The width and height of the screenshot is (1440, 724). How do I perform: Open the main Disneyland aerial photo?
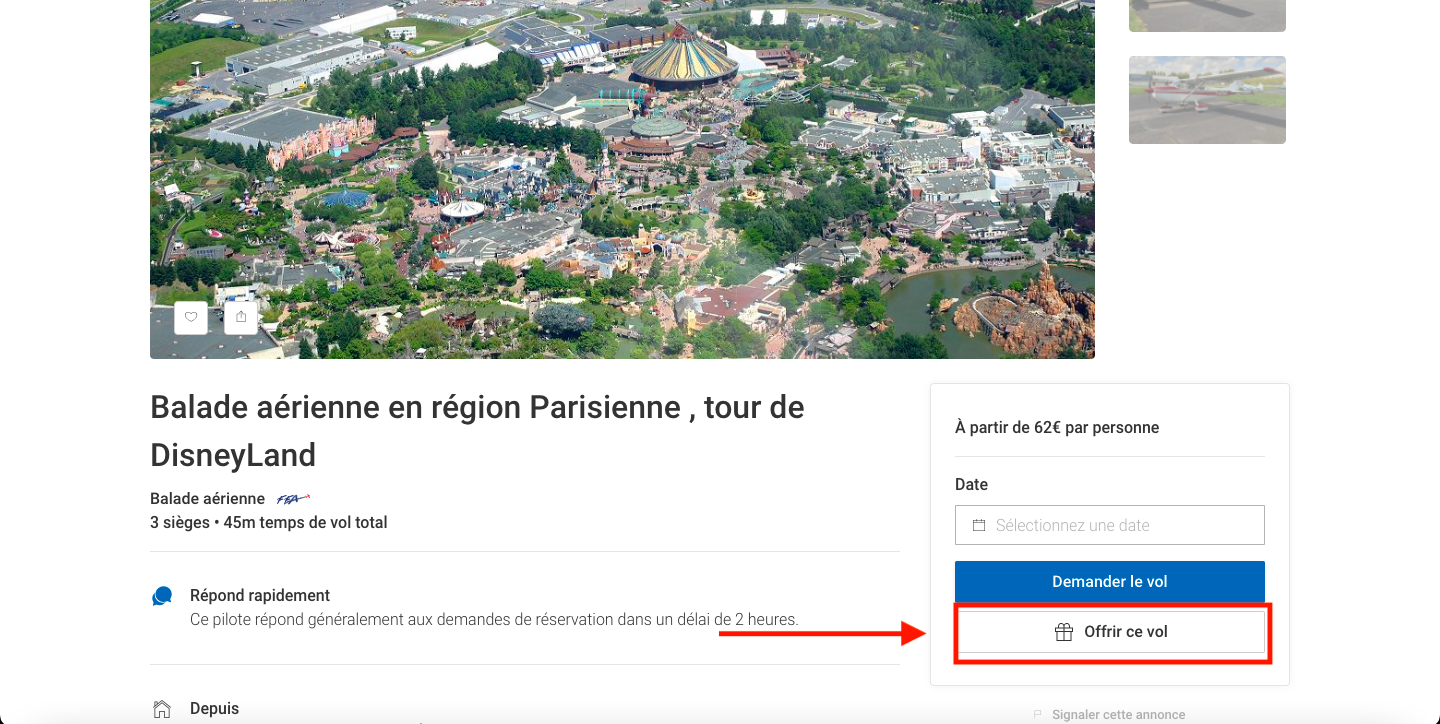click(622, 179)
